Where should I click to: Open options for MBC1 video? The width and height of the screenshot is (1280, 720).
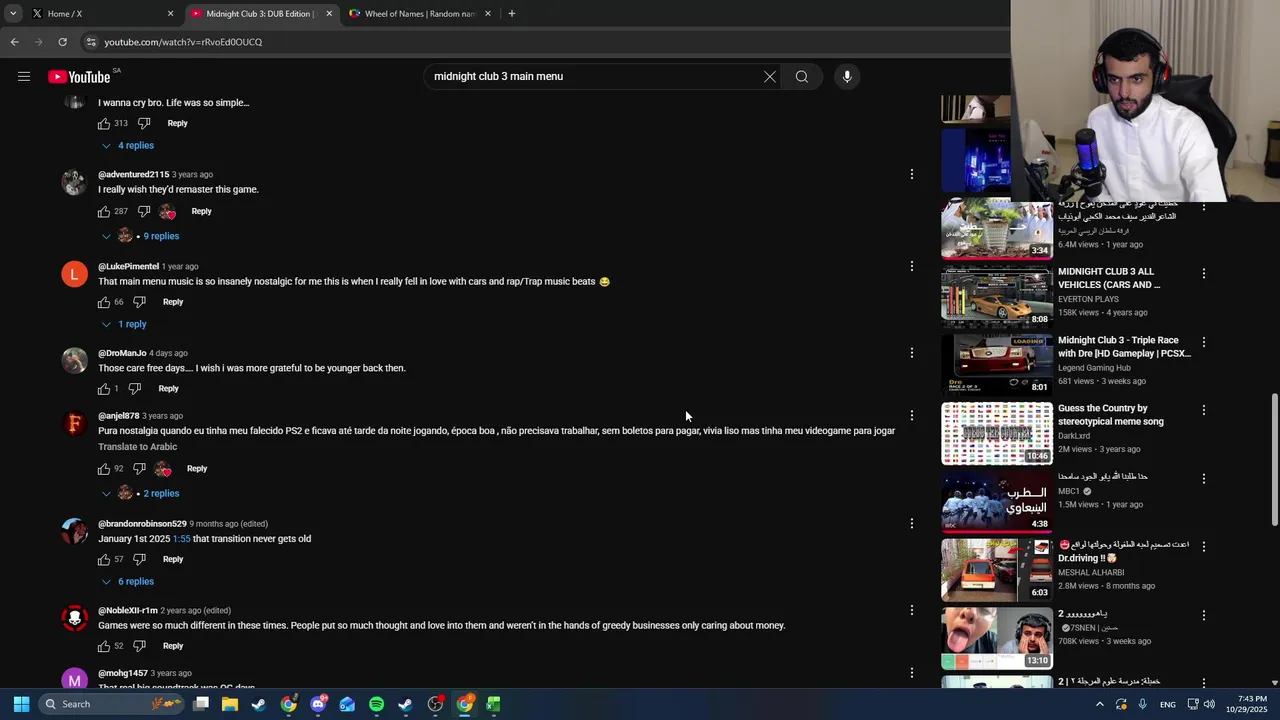click(x=1204, y=478)
